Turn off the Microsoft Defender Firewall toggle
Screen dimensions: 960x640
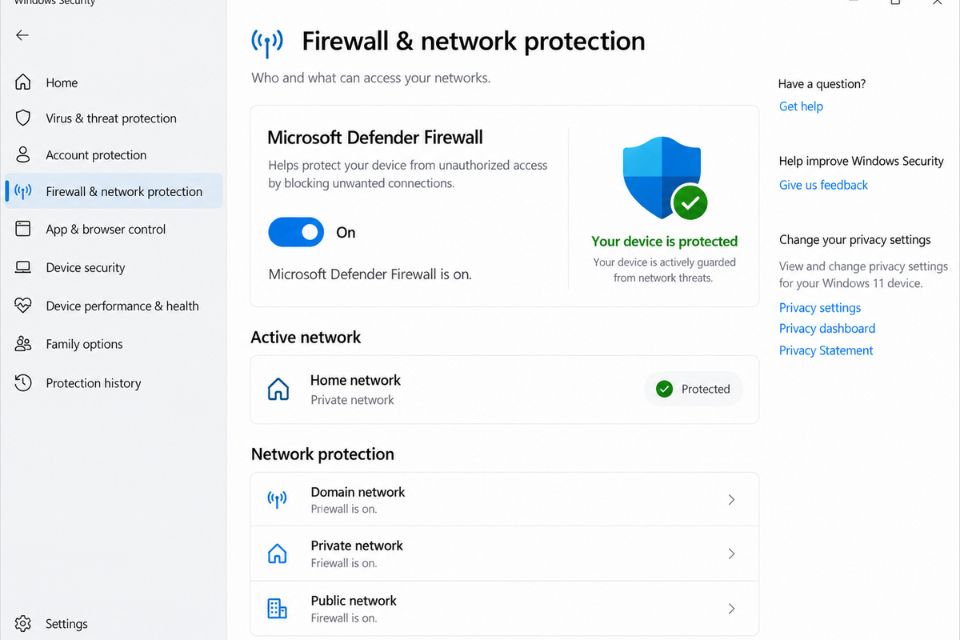pos(296,232)
